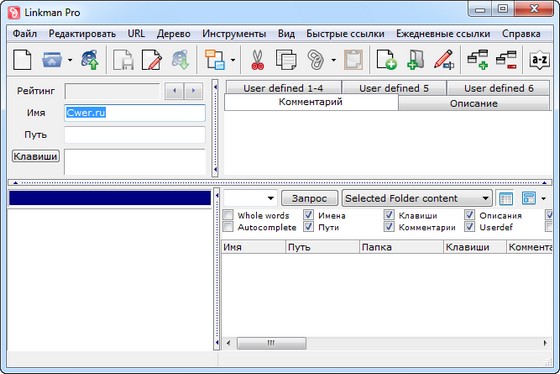Switch to the Описание tab

474,104
